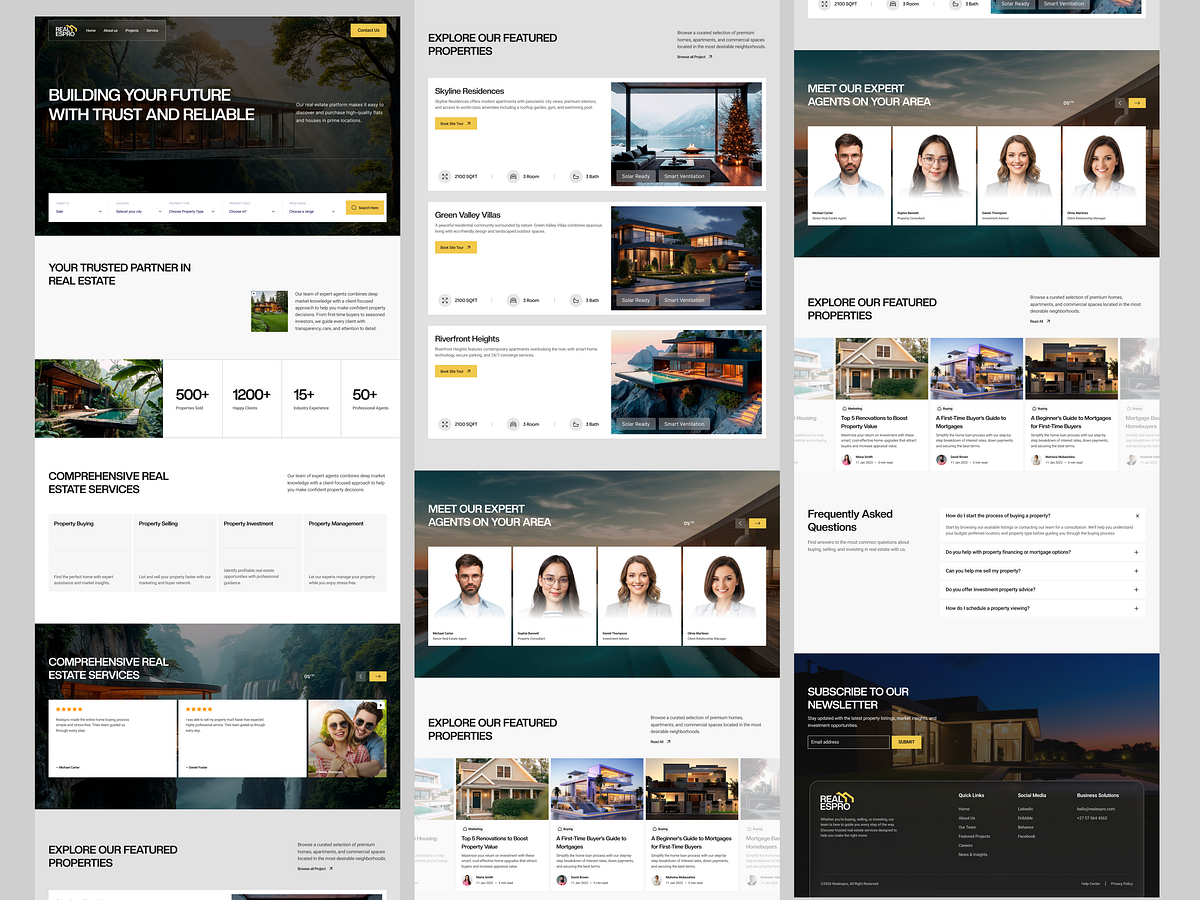Screen dimensions: 1200x900
Task: Click the RealEspro logo in the footer
Action: pyautogui.click(x=835, y=802)
